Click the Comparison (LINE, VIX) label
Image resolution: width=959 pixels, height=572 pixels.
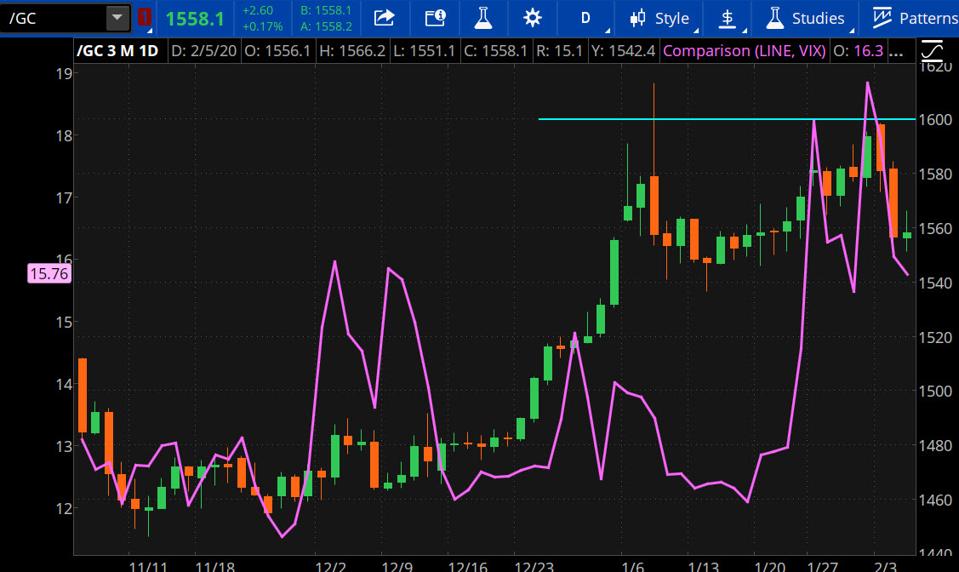click(744, 50)
